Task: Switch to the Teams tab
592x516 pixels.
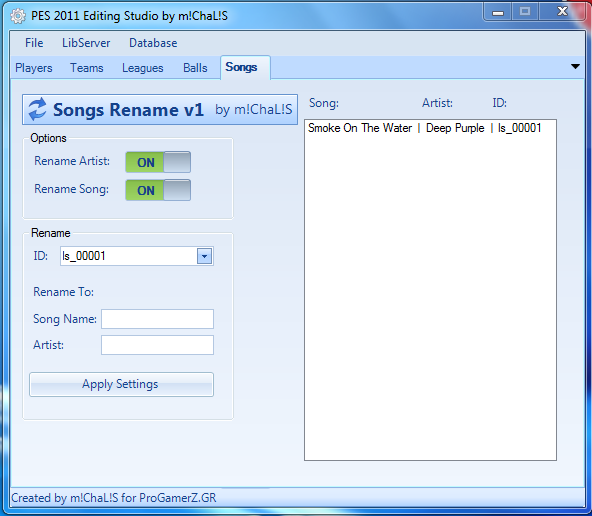Action: tap(86, 68)
